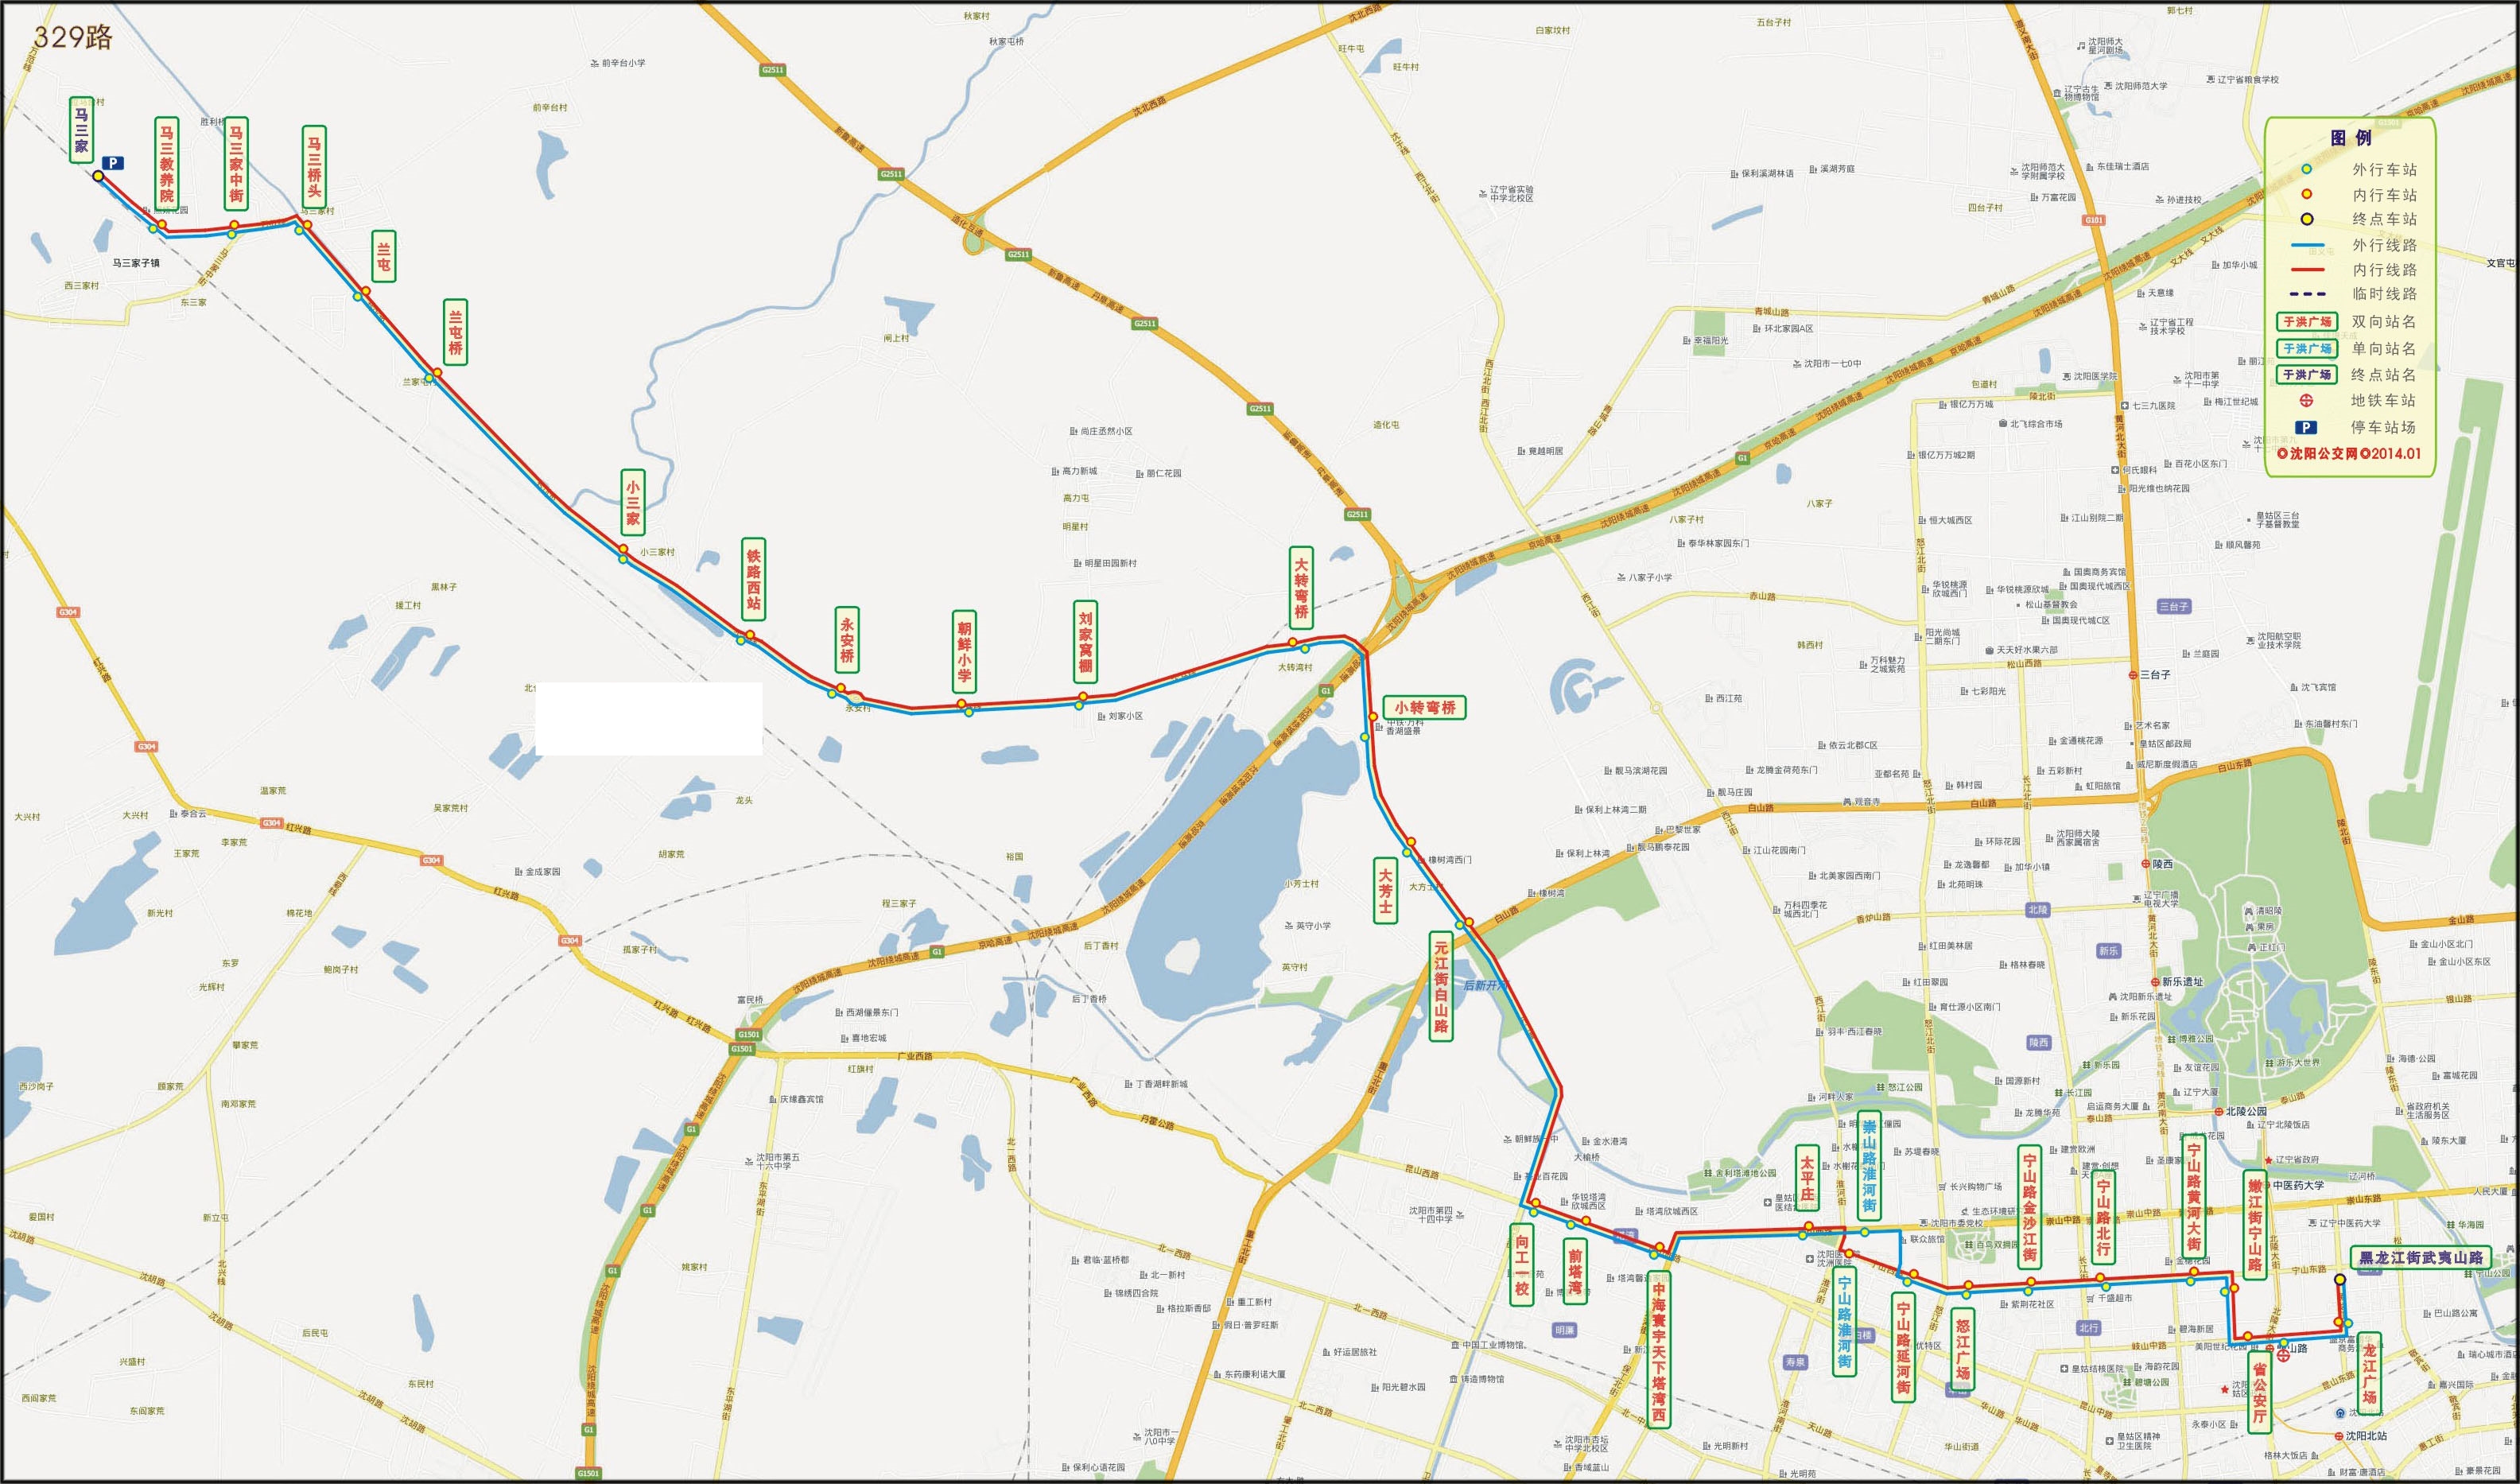Click the 省公安厅 station label
Viewport: 2520px width, 1484px height.
tap(2259, 1392)
